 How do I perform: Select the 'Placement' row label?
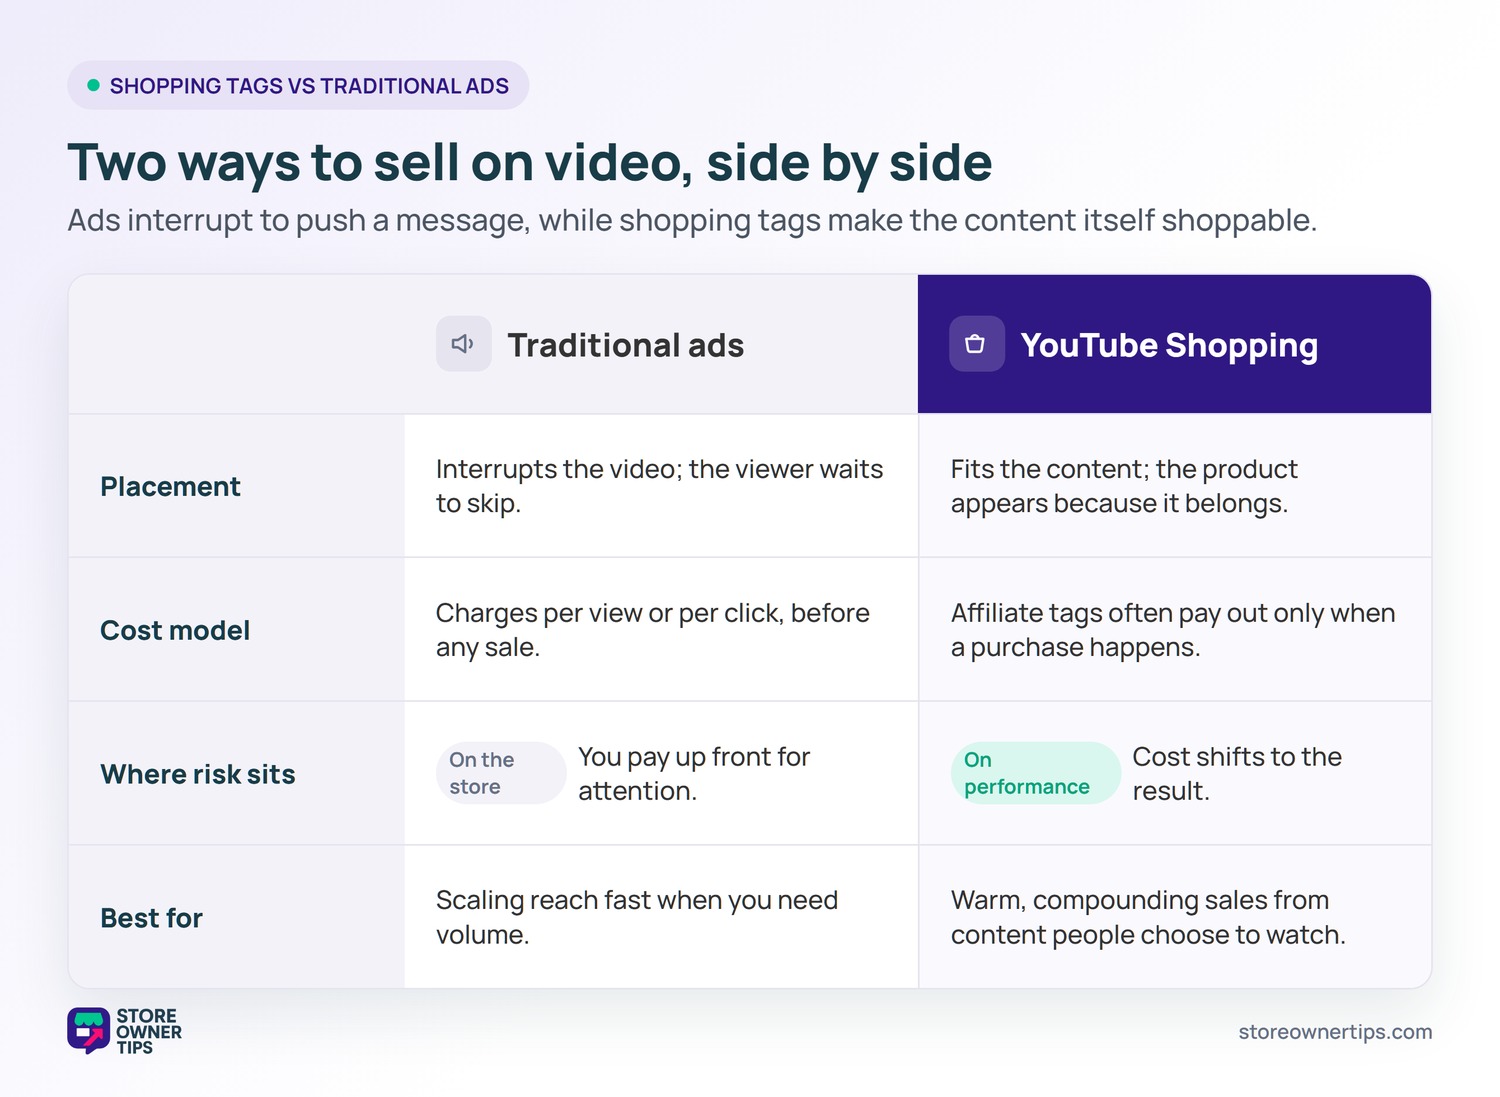(x=170, y=486)
